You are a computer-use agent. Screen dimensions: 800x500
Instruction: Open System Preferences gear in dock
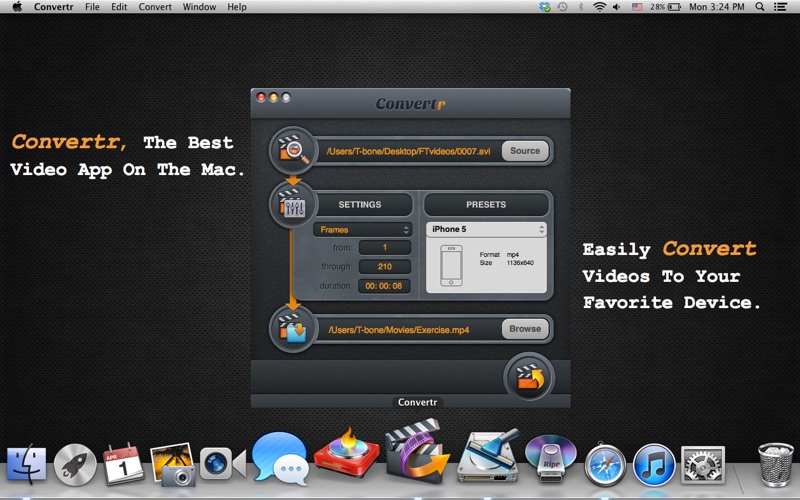click(703, 465)
